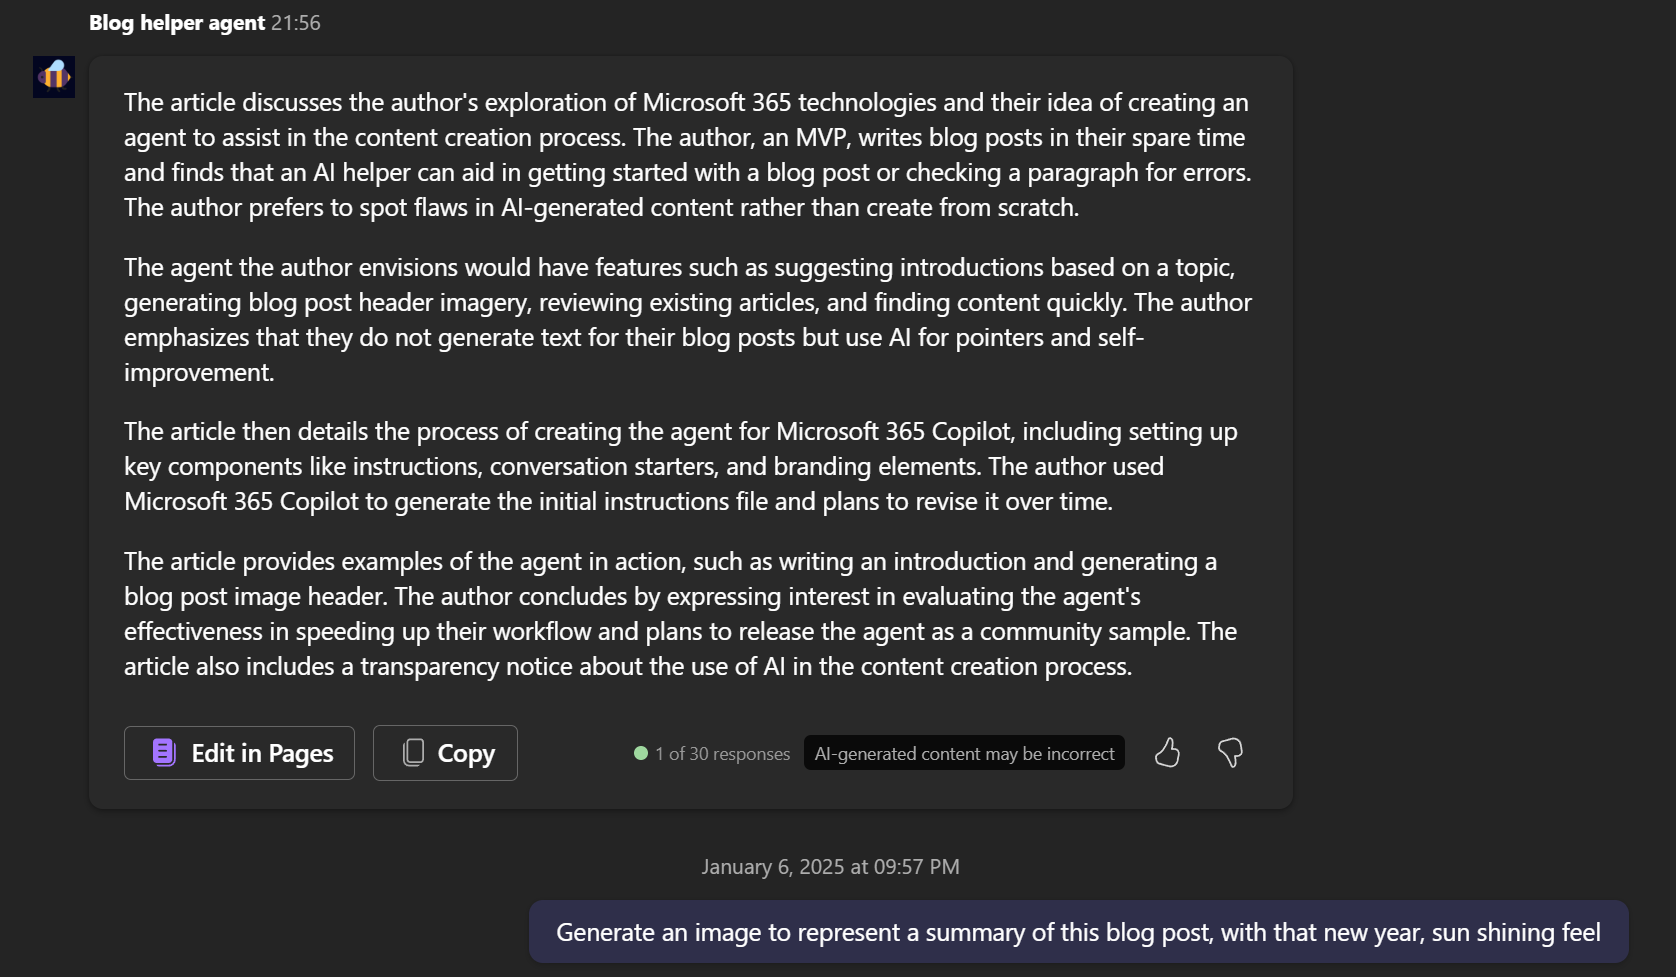Viewport: 1676px width, 977px height.
Task: Toggle a dislike reaction on the response
Action: tap(1230, 753)
